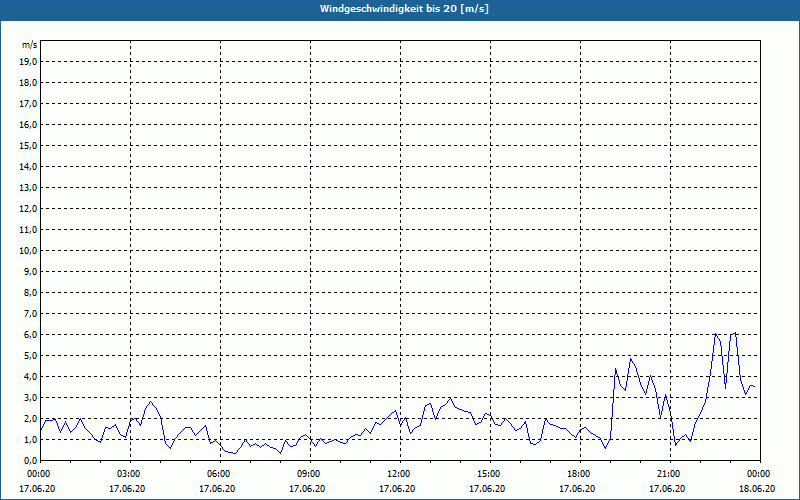
Task: Select the 8,0 y-axis label
Action: [x=31, y=293]
